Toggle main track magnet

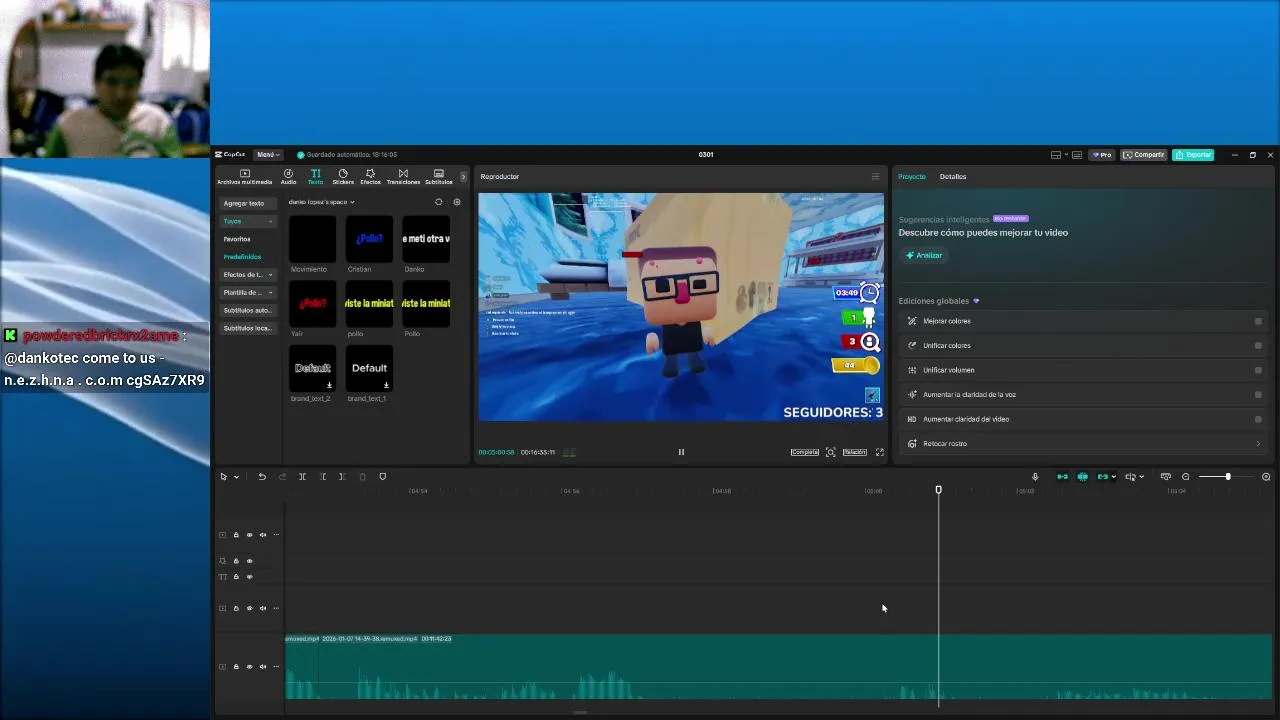1062,477
